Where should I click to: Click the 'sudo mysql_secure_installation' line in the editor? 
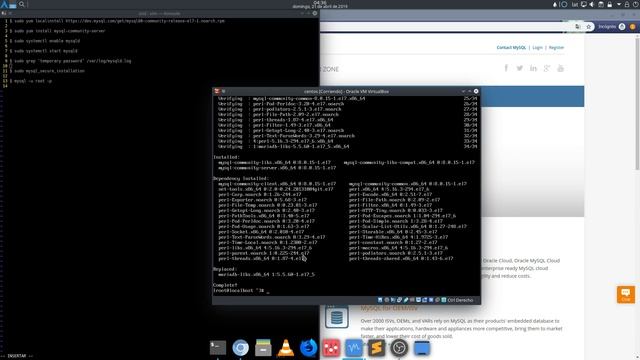coord(49,71)
